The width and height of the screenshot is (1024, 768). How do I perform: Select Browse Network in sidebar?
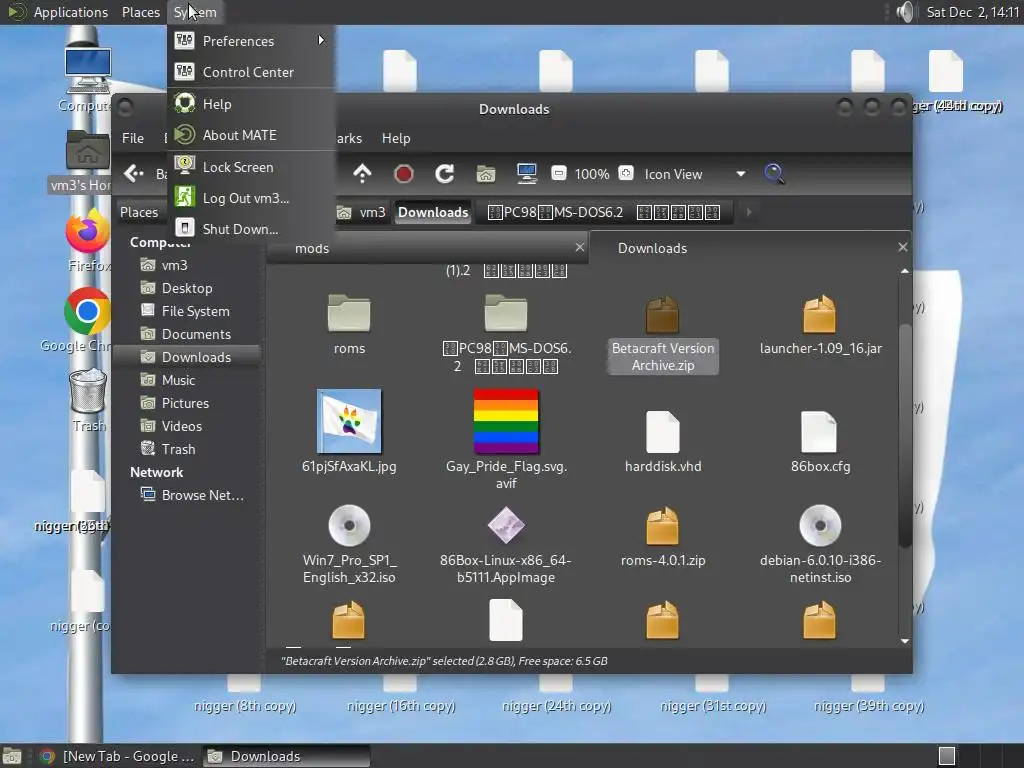tap(188, 495)
